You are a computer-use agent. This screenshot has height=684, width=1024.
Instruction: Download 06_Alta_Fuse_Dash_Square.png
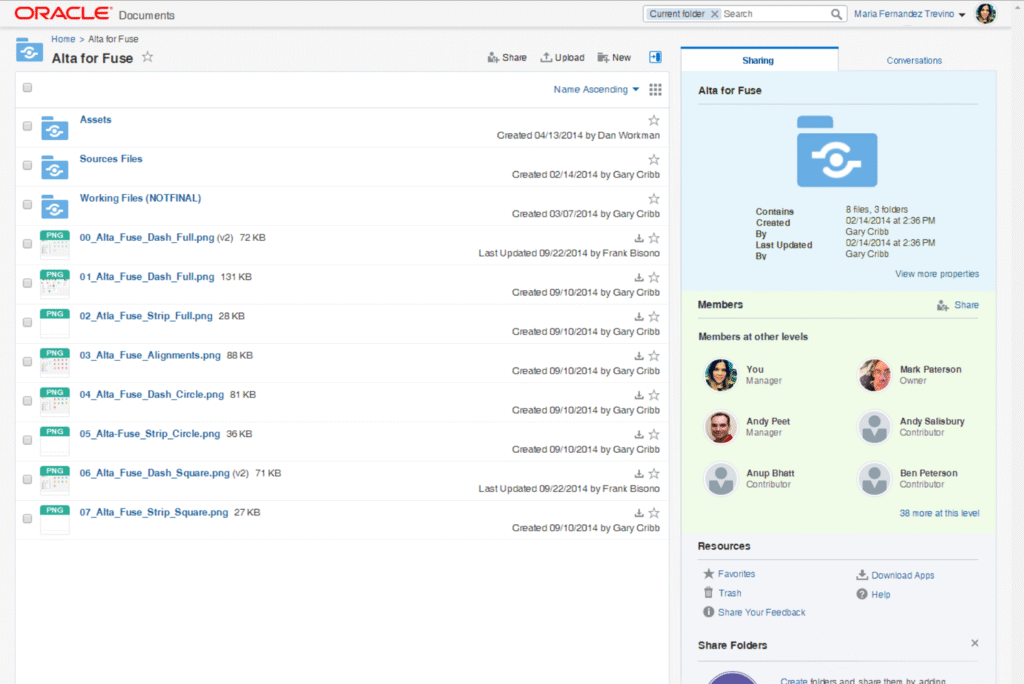pos(639,474)
